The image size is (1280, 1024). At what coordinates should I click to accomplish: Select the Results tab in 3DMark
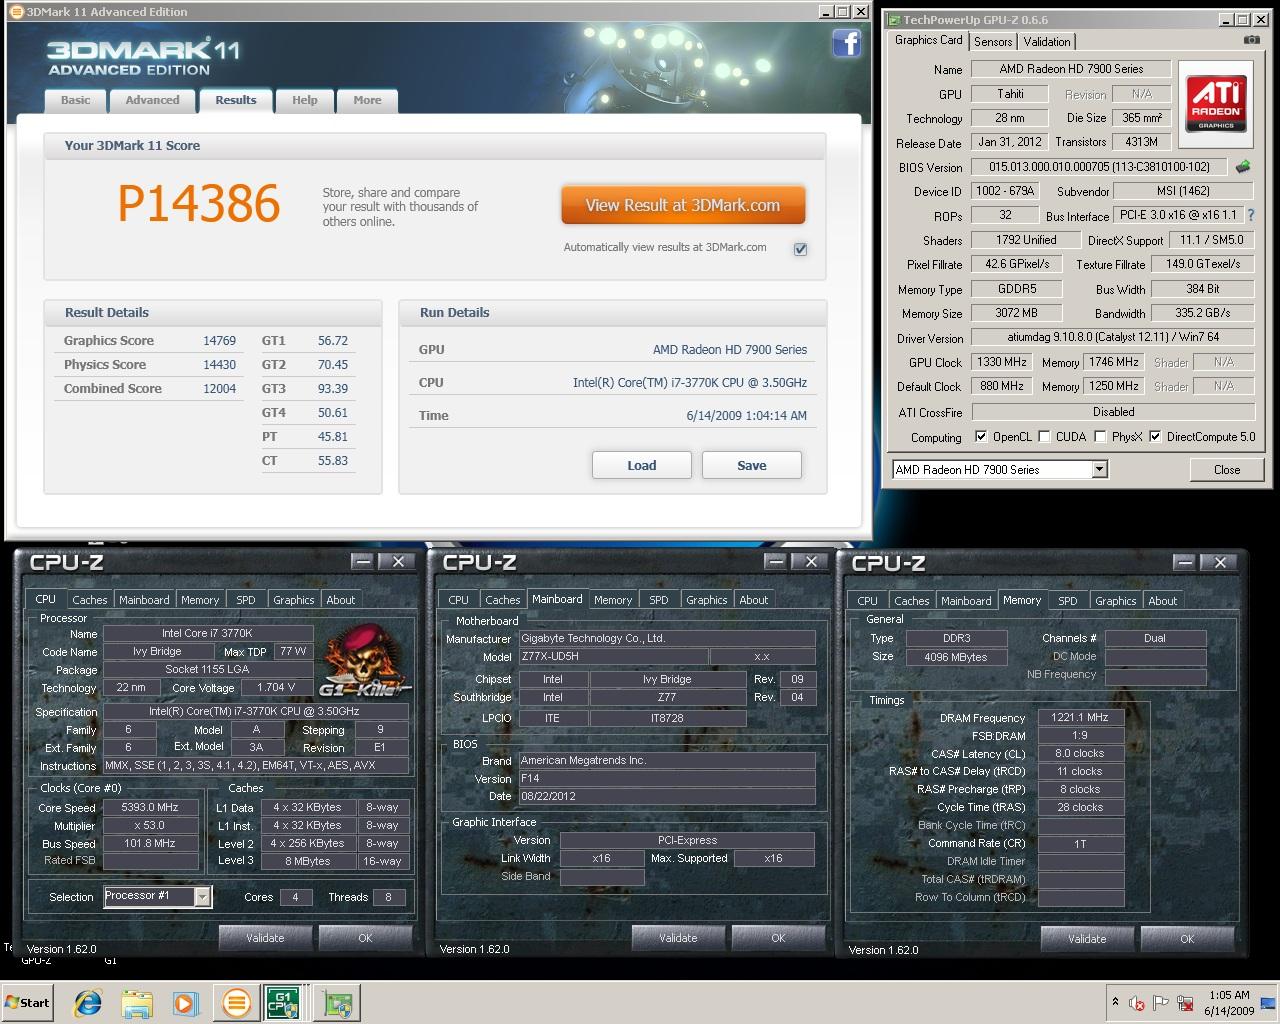[x=236, y=100]
